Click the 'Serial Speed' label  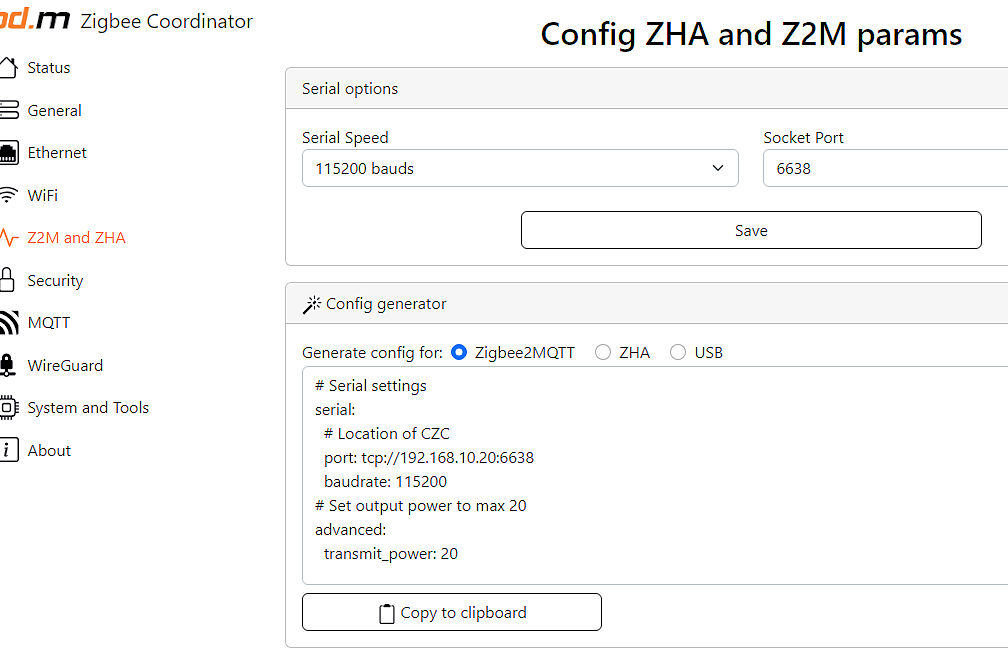coord(345,138)
